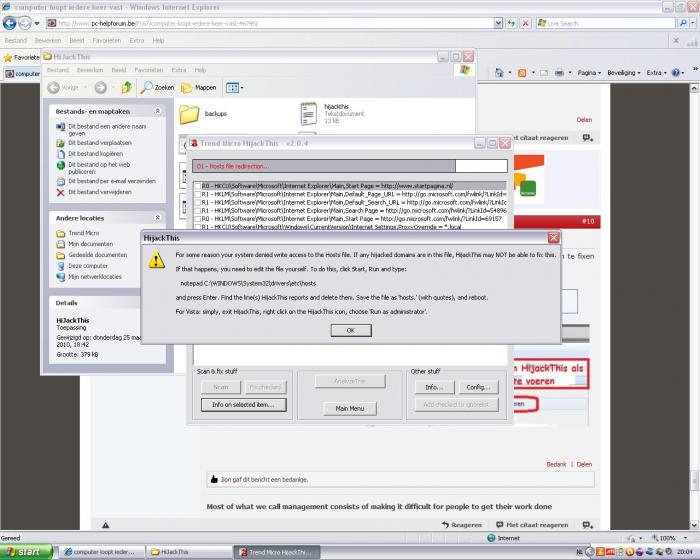The height and width of the screenshot is (560, 700).
Task: Click the red X 'Dit bestand verwijderen' icon
Action: click(x=61, y=192)
